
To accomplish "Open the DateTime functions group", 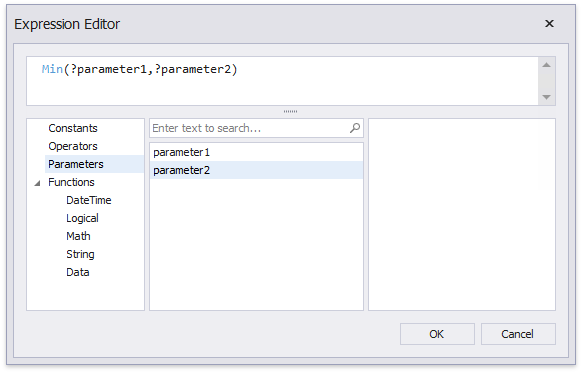I will coord(89,200).
